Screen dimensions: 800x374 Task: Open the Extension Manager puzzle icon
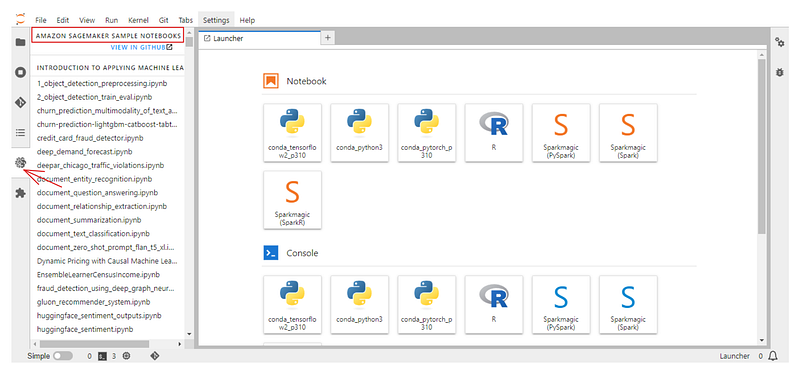coord(20,193)
